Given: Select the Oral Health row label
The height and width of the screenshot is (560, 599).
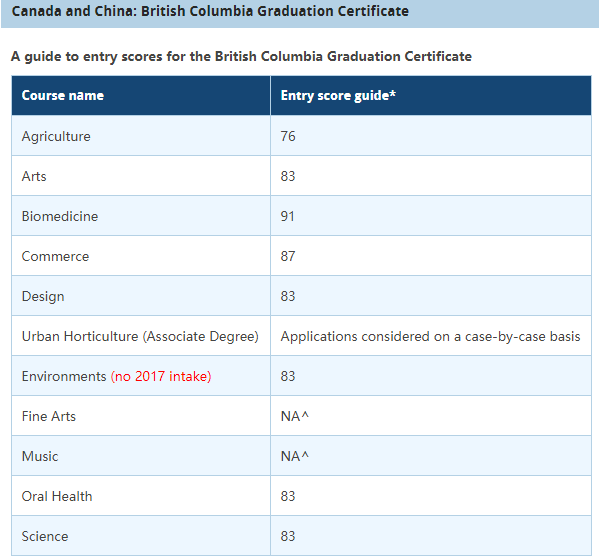Looking at the screenshot, I should pyautogui.click(x=57, y=496).
